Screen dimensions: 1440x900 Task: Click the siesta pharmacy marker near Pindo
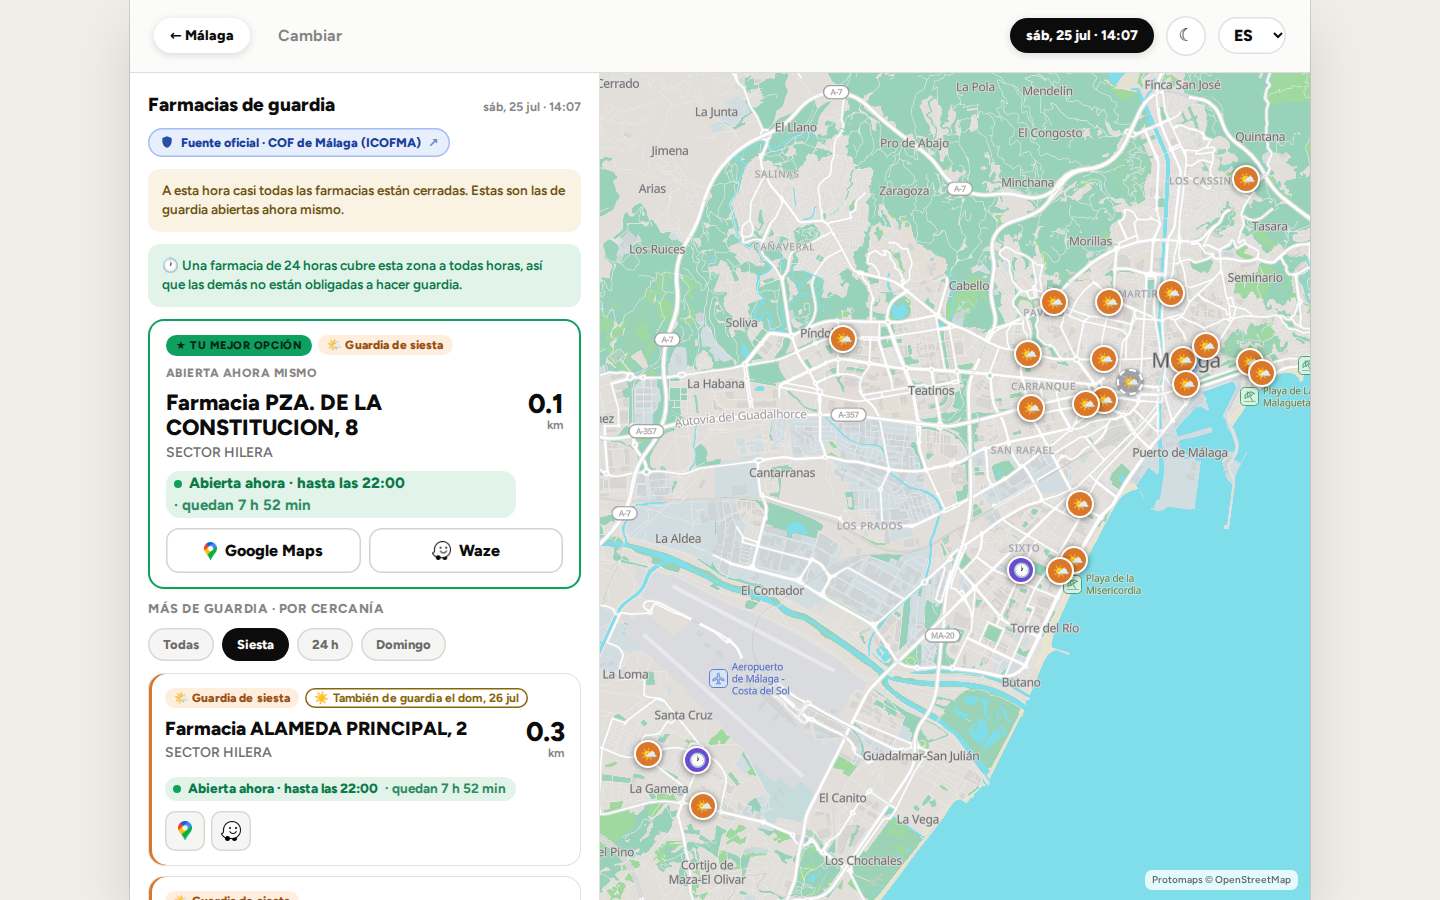click(843, 340)
